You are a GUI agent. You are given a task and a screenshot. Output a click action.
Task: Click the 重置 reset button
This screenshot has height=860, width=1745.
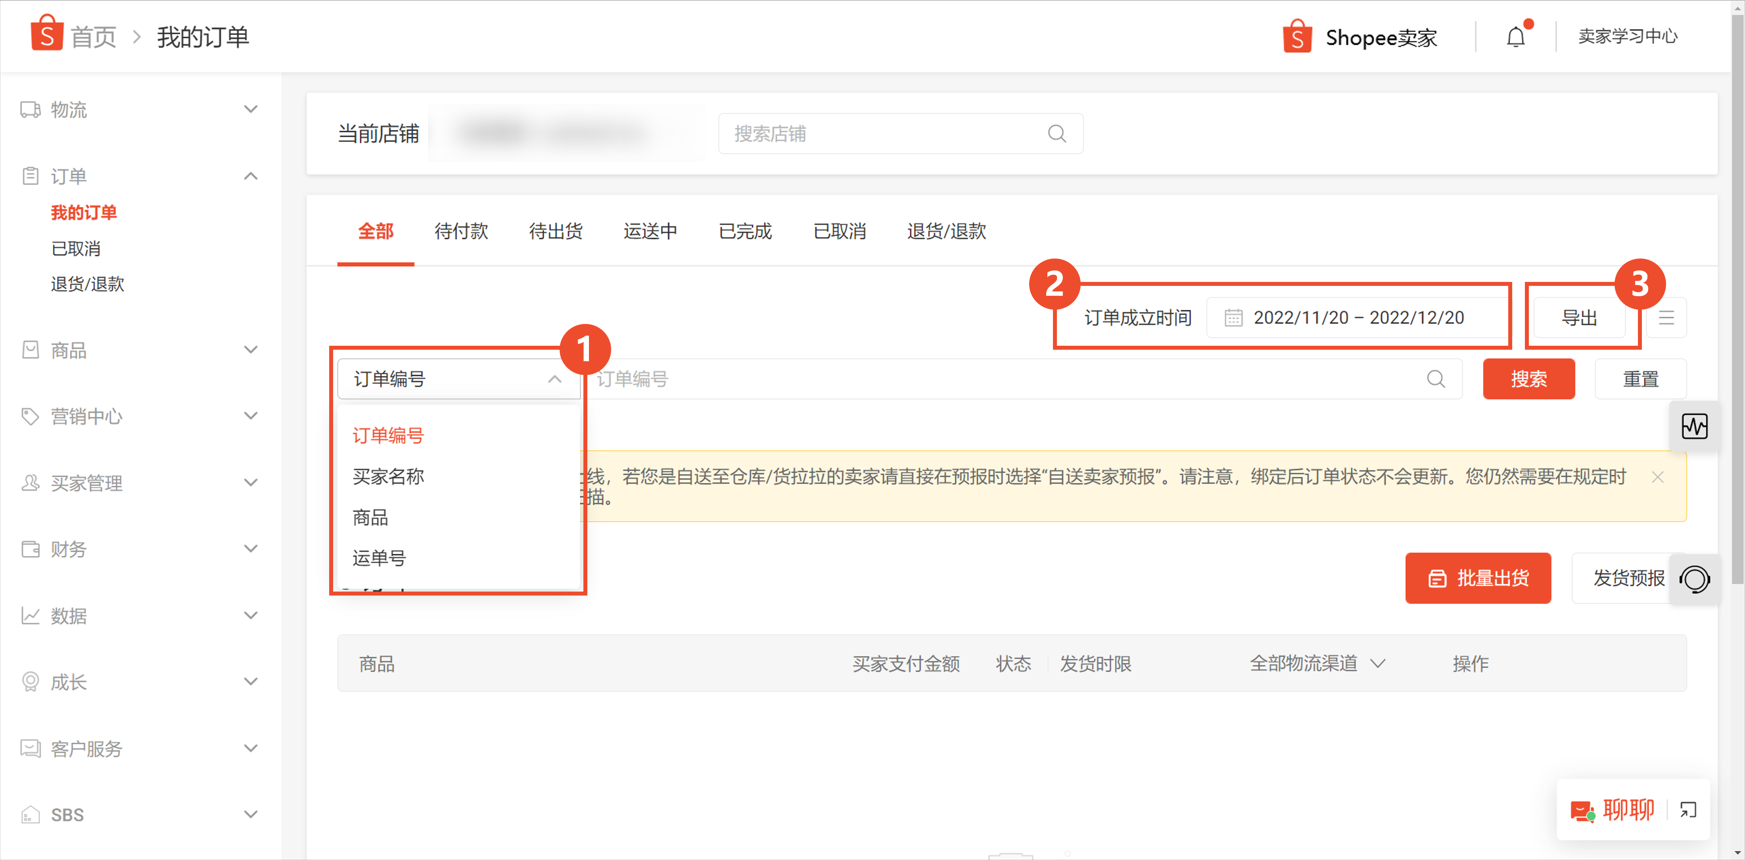[x=1641, y=379]
